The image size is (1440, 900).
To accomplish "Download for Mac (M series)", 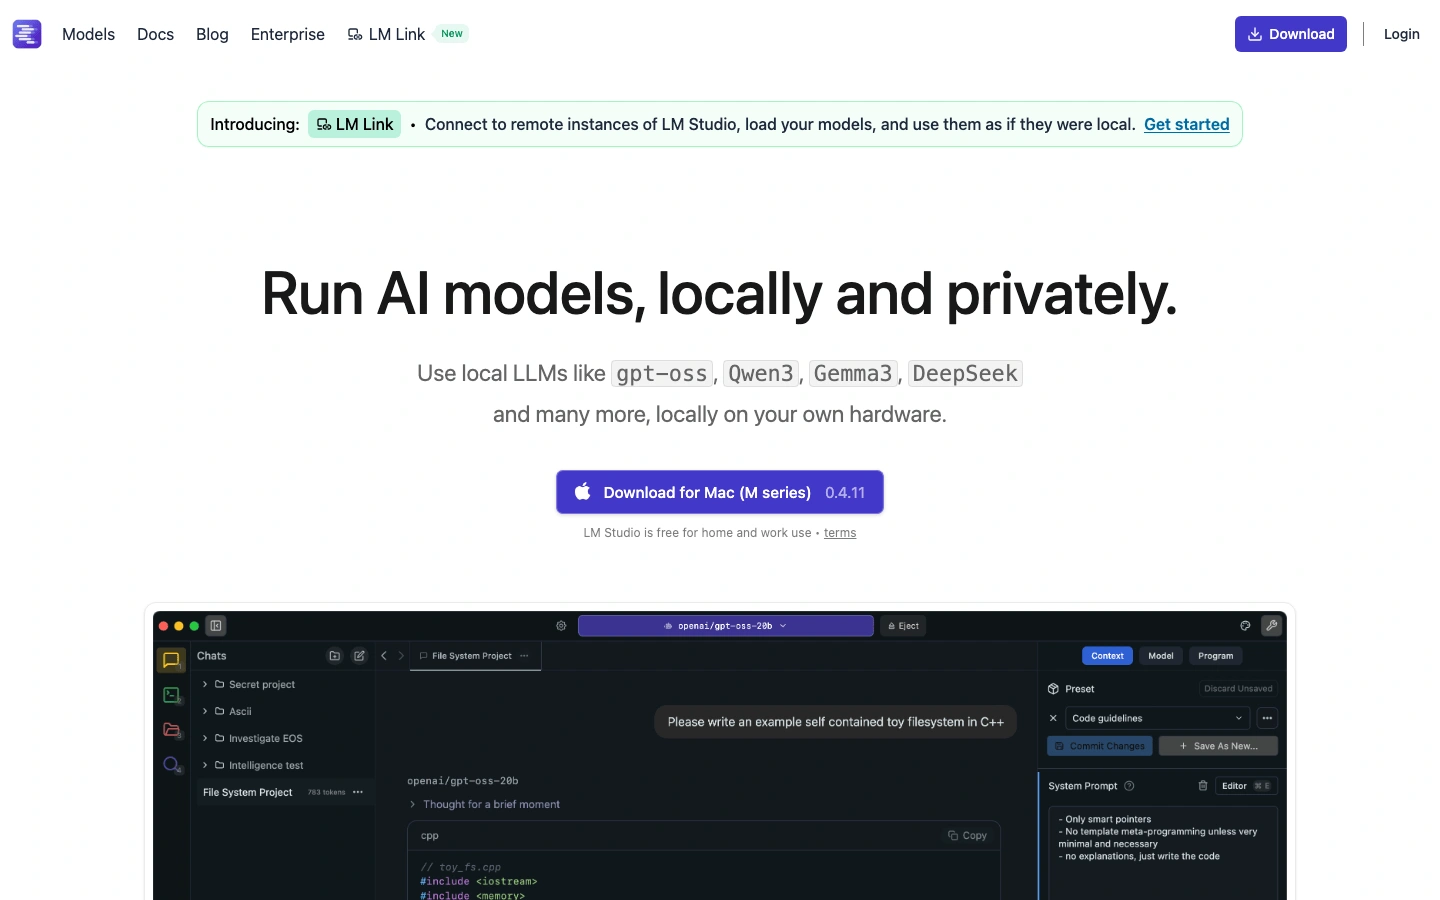I will (x=719, y=492).
